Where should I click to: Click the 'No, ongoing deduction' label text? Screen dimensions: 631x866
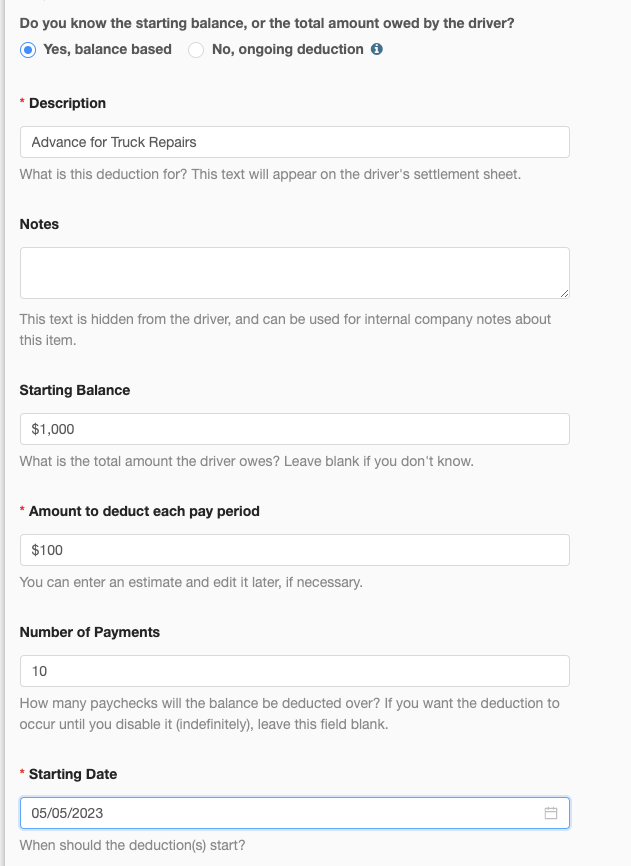pyautogui.click(x=288, y=49)
